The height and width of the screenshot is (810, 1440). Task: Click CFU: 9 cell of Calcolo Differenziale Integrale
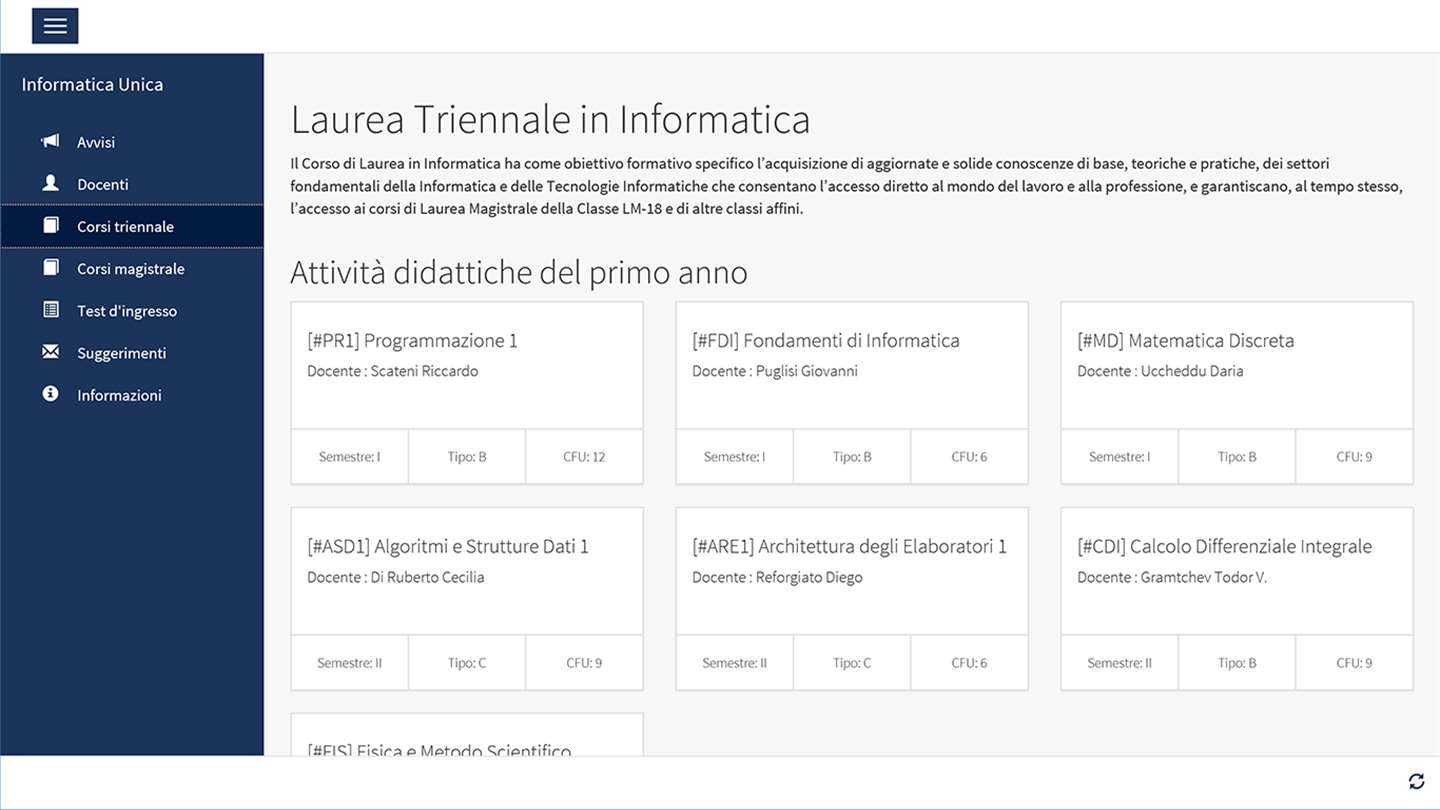click(x=1354, y=663)
